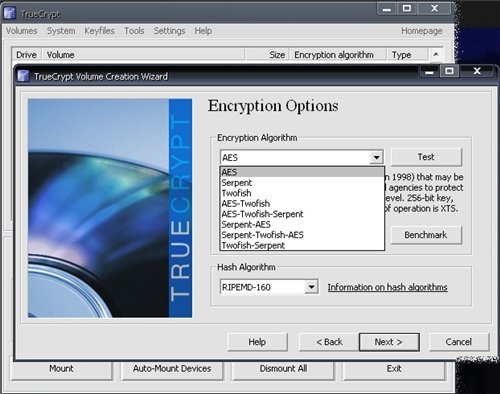Image resolution: width=500 pixels, height=394 pixels.
Task: Select Serpent from the algorithm list
Action: point(302,183)
